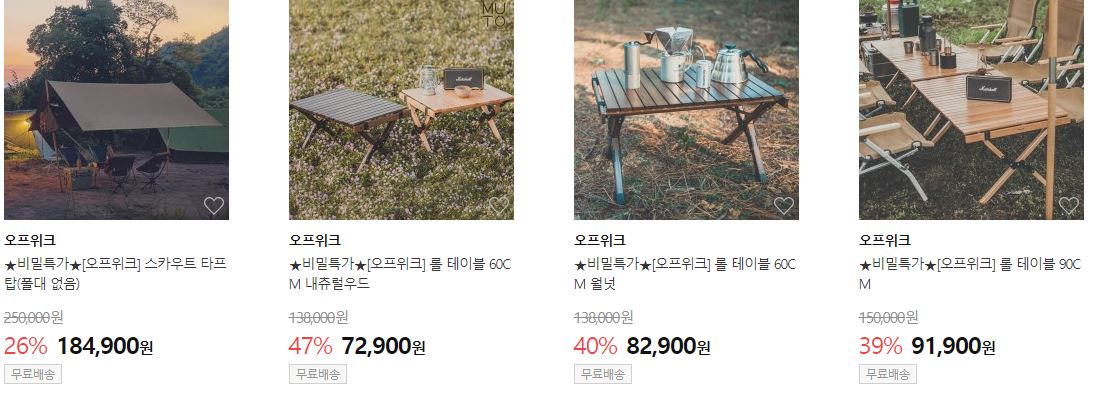Open the 90CM roll table product image
This screenshot has width=1100, height=407.
[x=971, y=109]
